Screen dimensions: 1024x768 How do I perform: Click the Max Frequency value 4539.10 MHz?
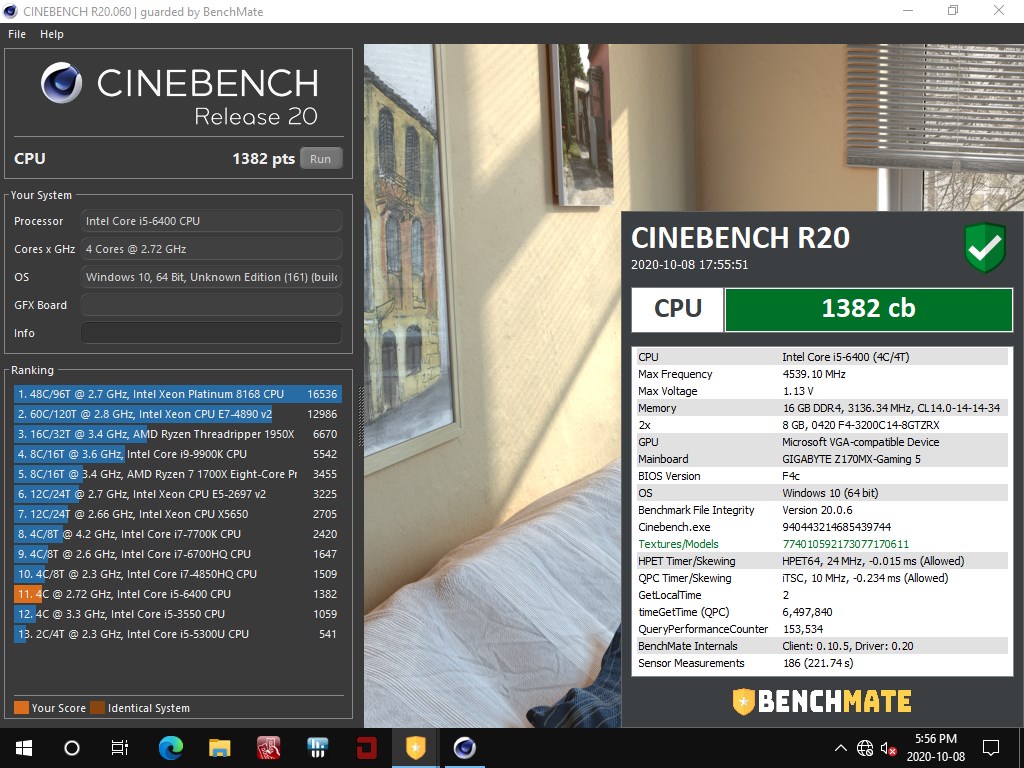point(814,374)
